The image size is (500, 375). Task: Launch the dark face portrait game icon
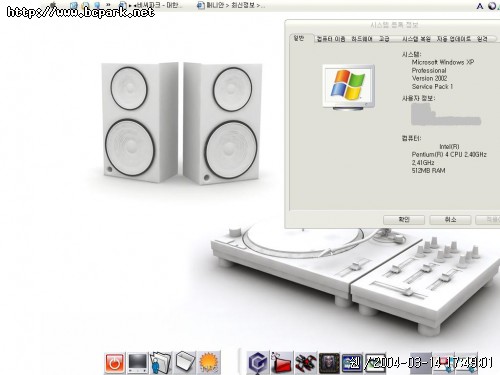329,363
